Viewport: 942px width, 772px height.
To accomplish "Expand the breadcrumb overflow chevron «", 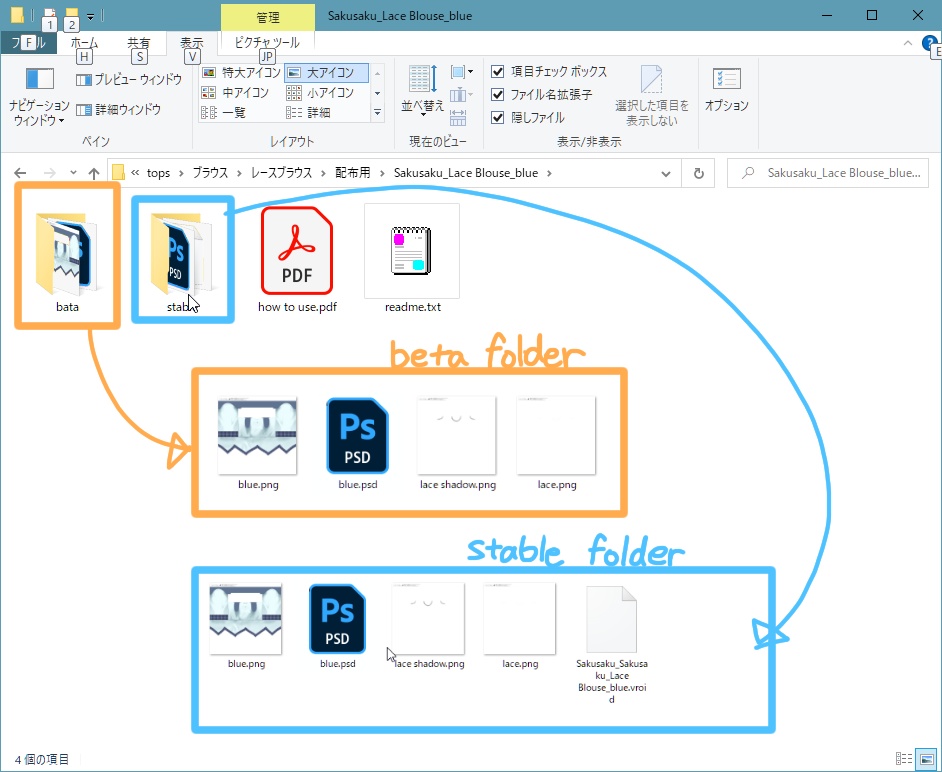I will click(135, 173).
